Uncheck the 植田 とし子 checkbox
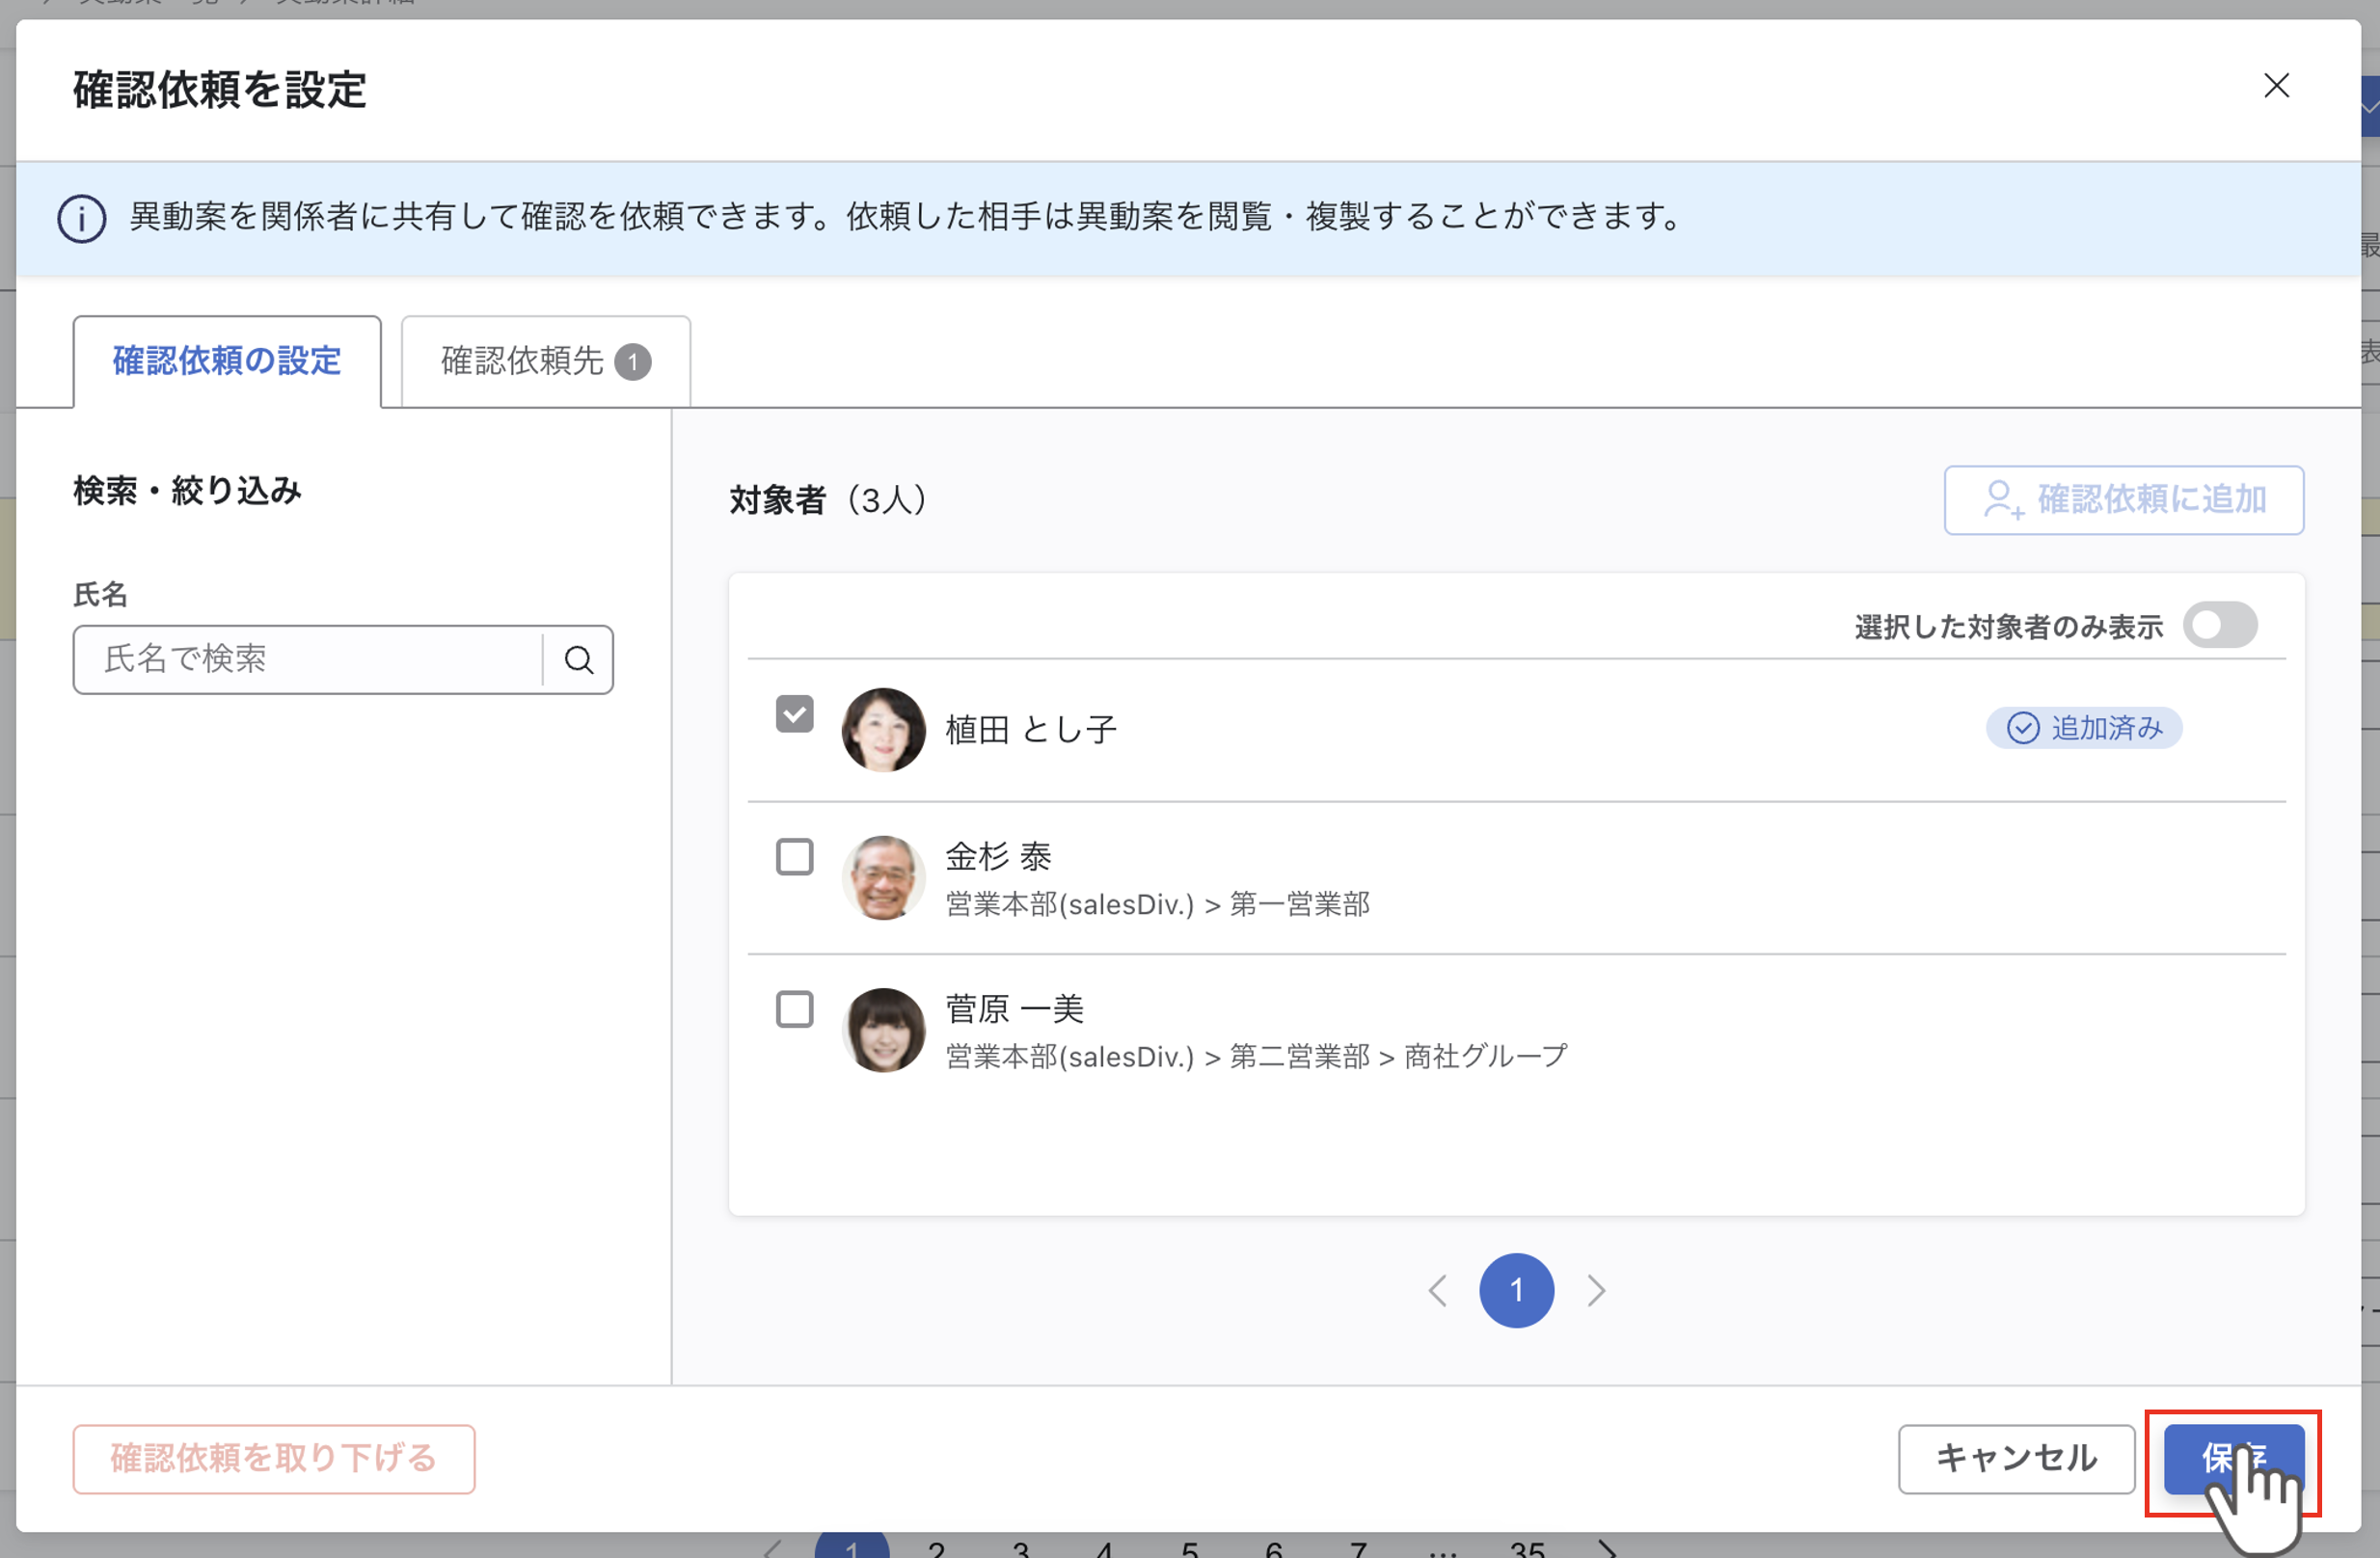2380x1558 pixels. [x=794, y=714]
